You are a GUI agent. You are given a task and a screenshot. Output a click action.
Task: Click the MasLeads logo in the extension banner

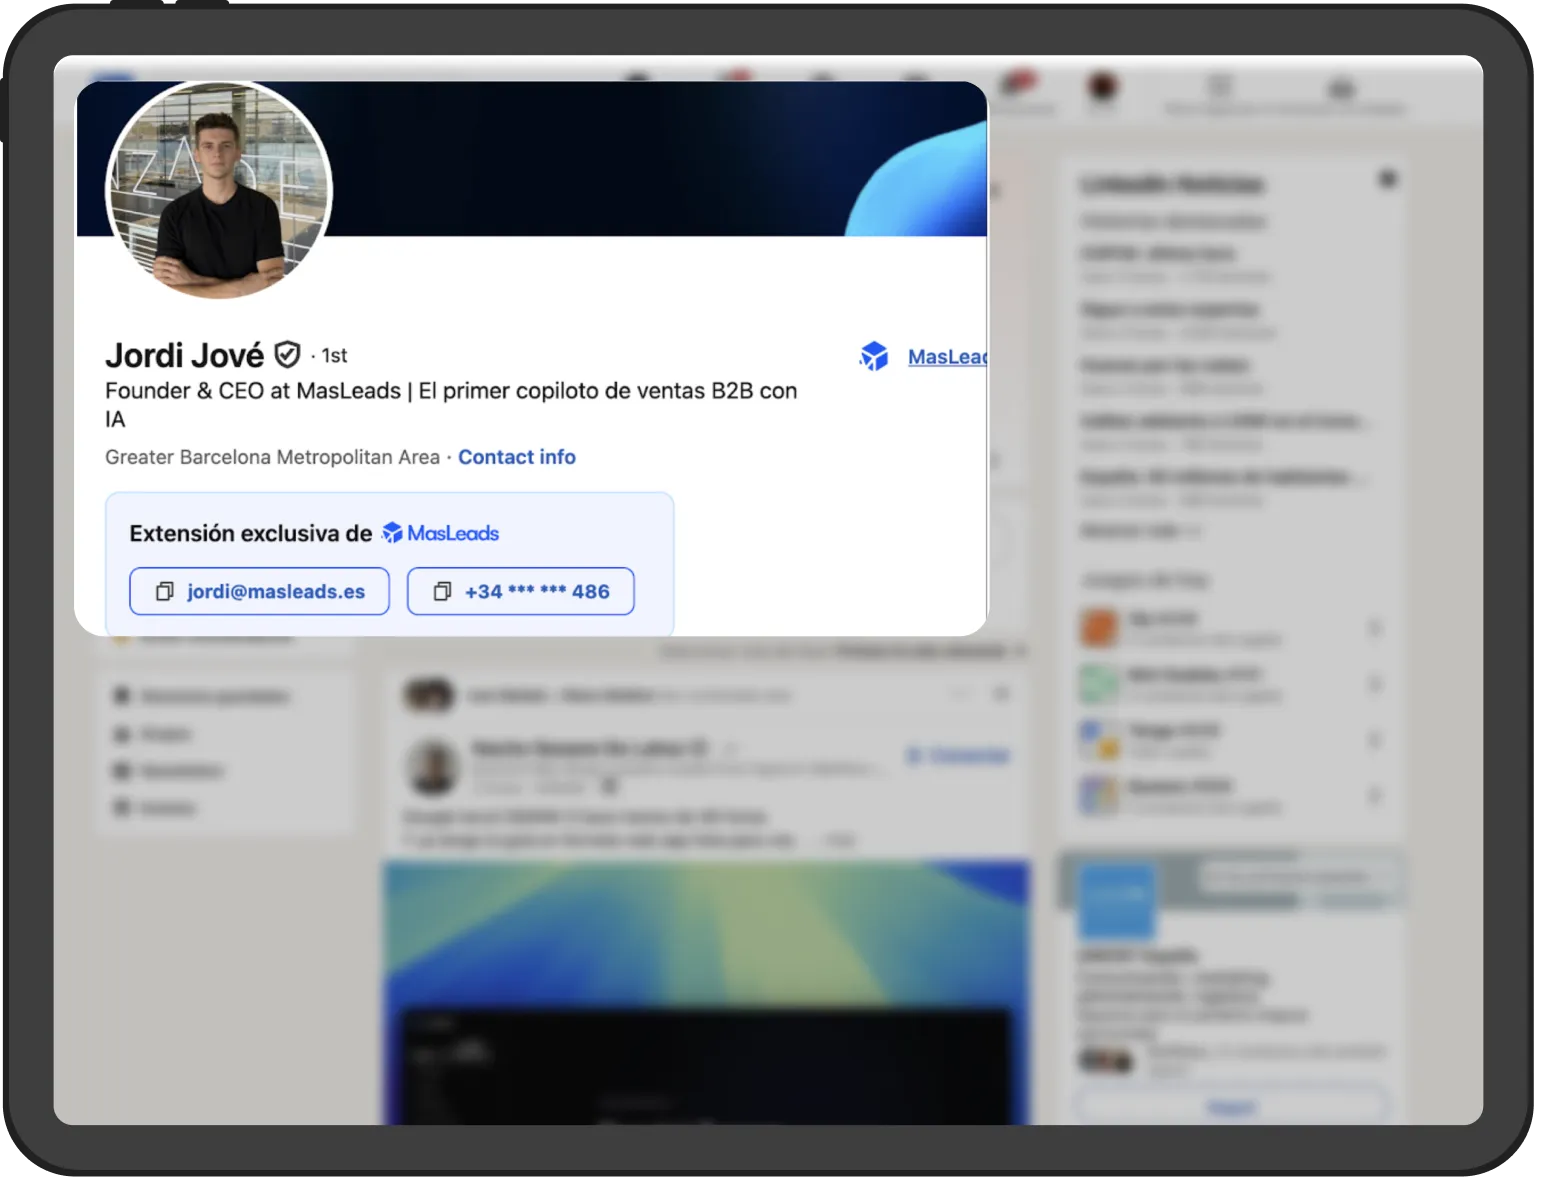click(x=441, y=533)
